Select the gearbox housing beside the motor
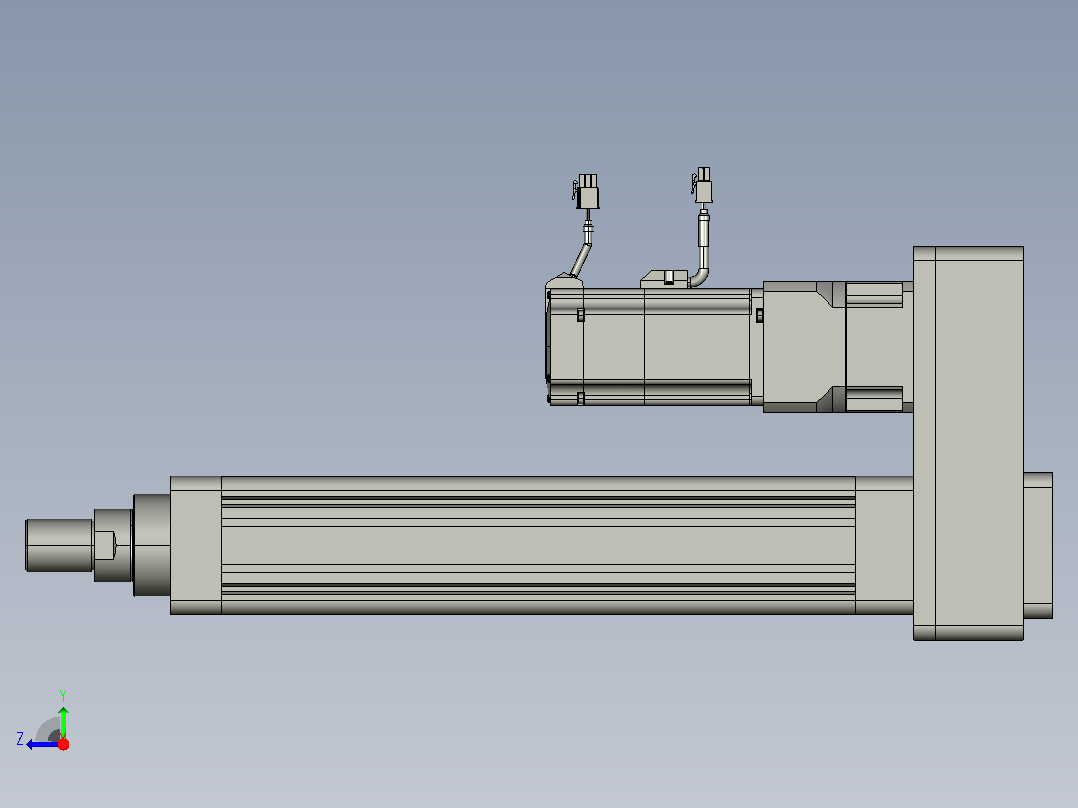The width and height of the screenshot is (1078, 808). (x=804, y=347)
